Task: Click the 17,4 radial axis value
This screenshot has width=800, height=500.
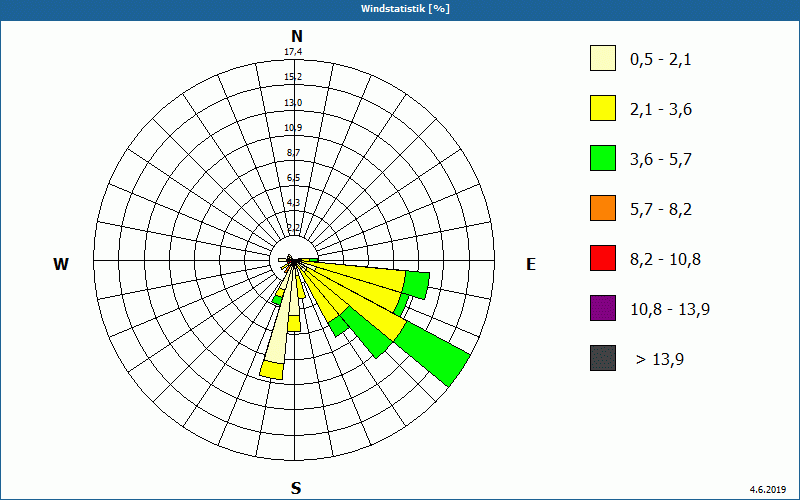Action: 293,52
